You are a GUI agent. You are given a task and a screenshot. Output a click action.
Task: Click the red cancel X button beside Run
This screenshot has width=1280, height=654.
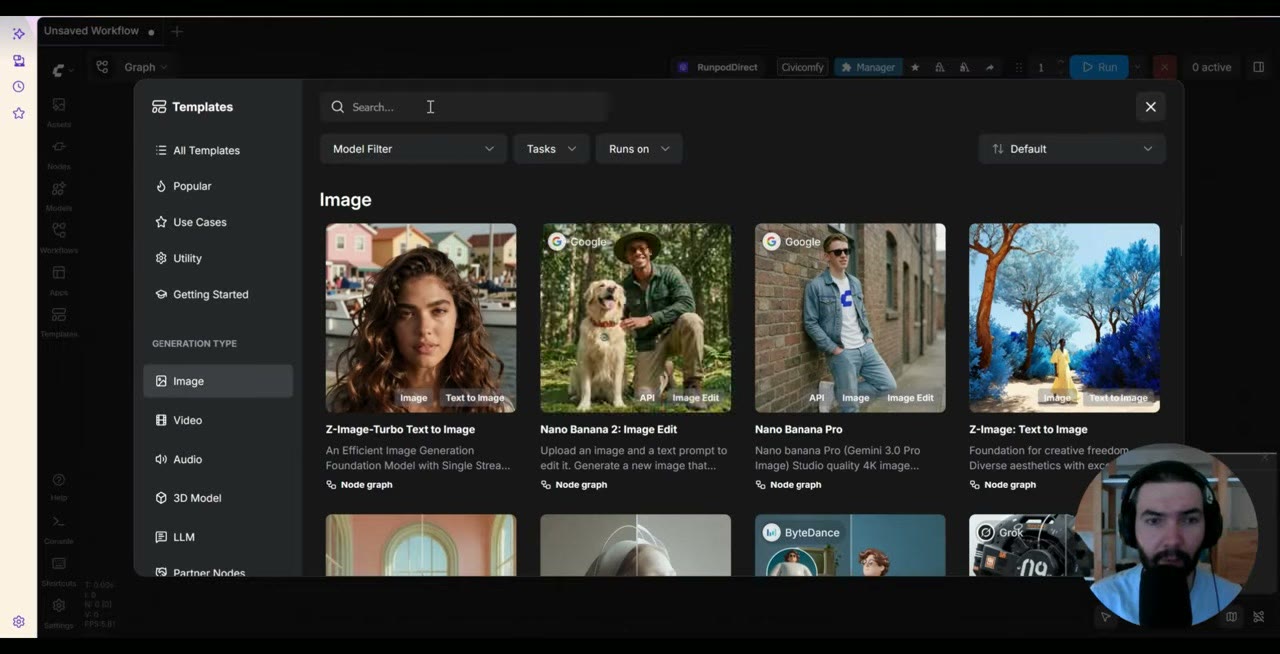coord(1164,67)
